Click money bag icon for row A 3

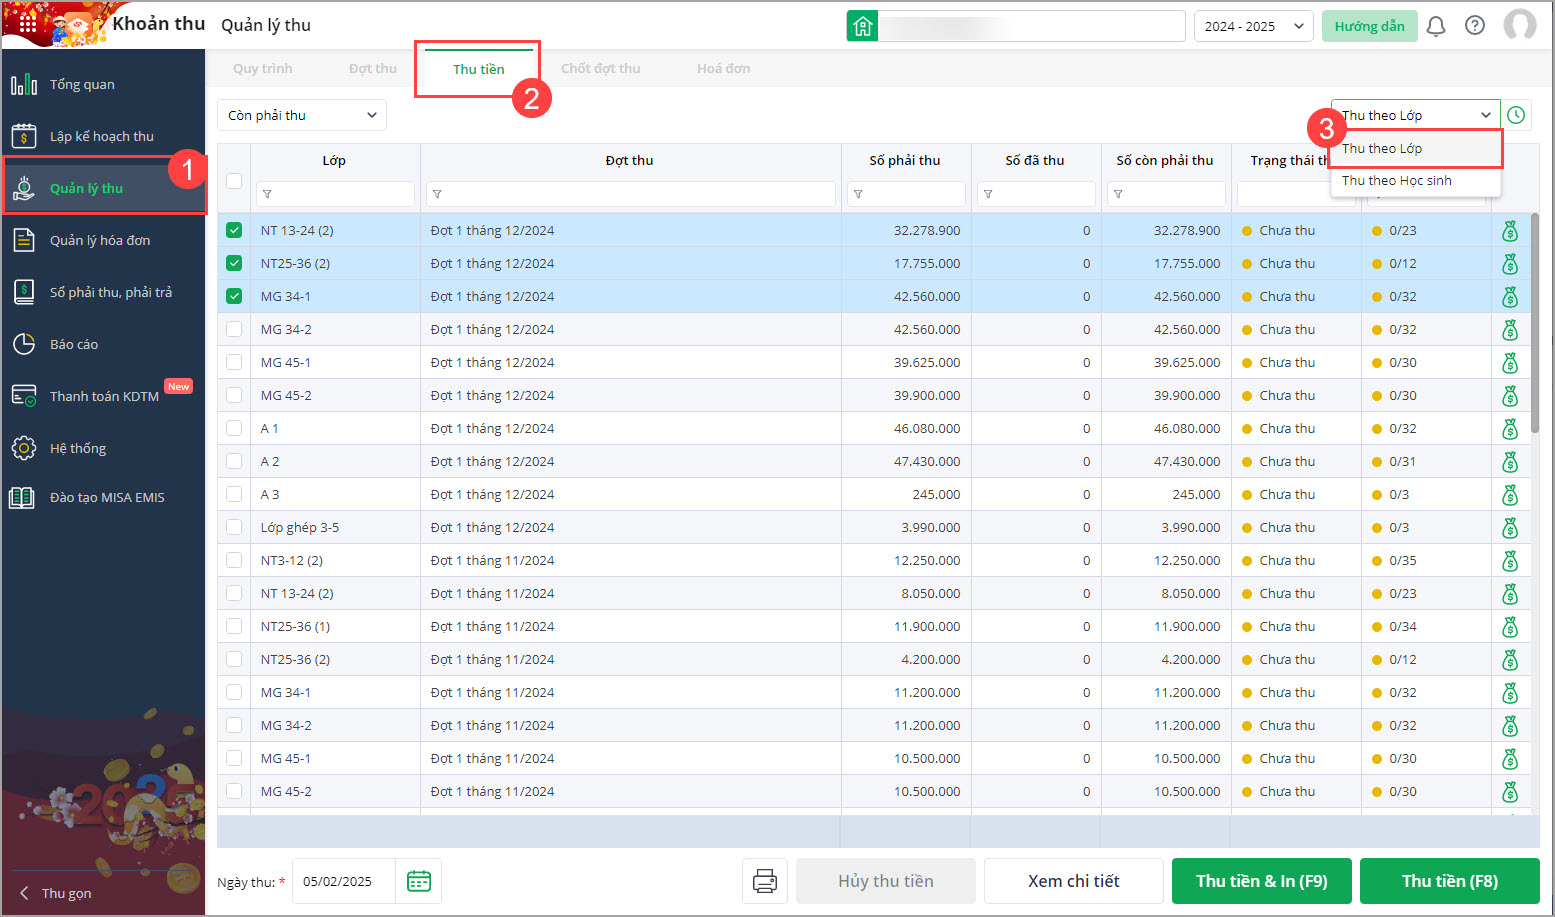1510,495
